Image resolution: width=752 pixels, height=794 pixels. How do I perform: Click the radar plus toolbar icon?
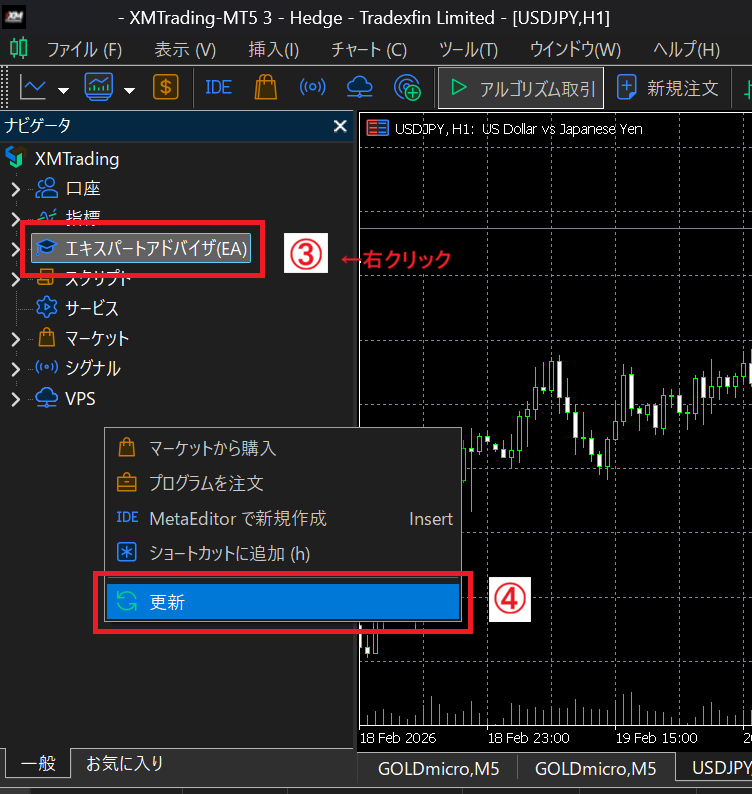[x=407, y=88]
